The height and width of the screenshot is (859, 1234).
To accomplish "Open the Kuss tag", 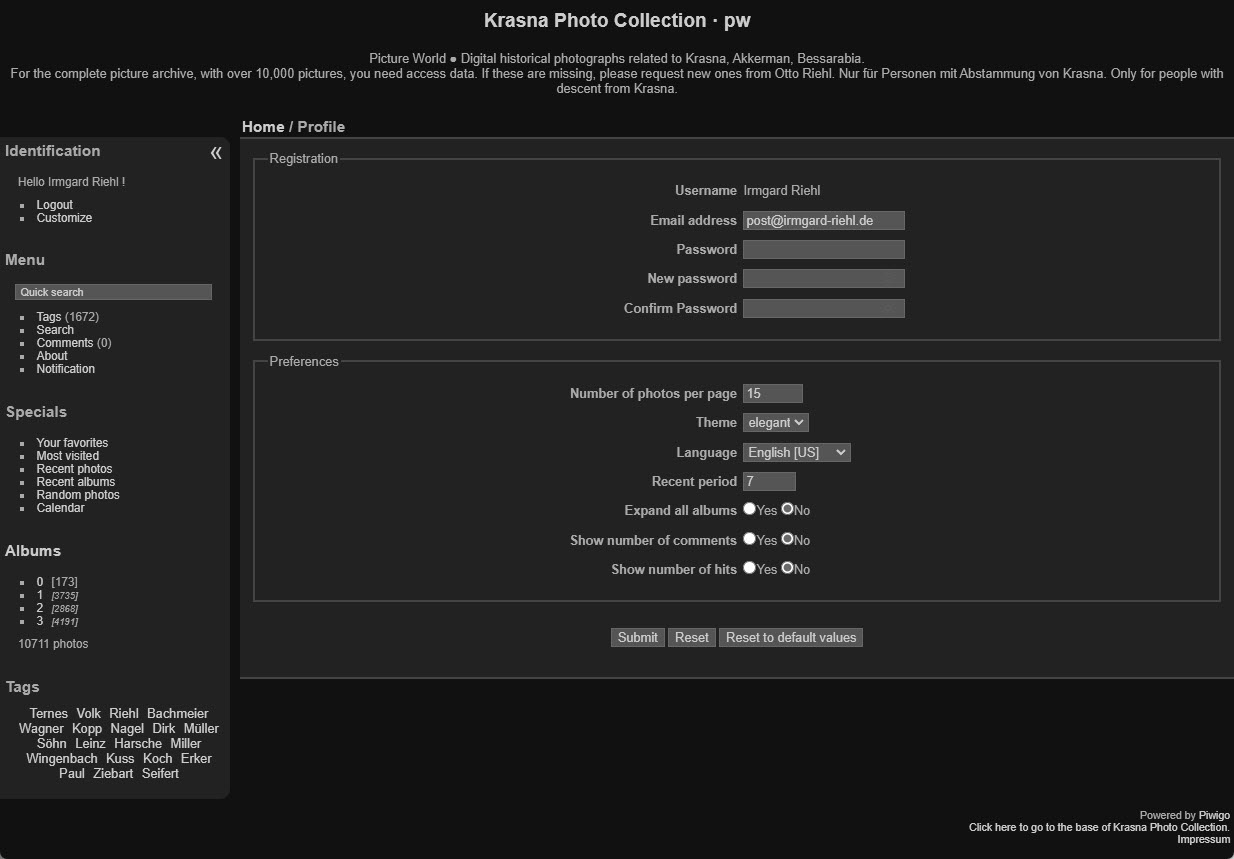I will tap(120, 758).
